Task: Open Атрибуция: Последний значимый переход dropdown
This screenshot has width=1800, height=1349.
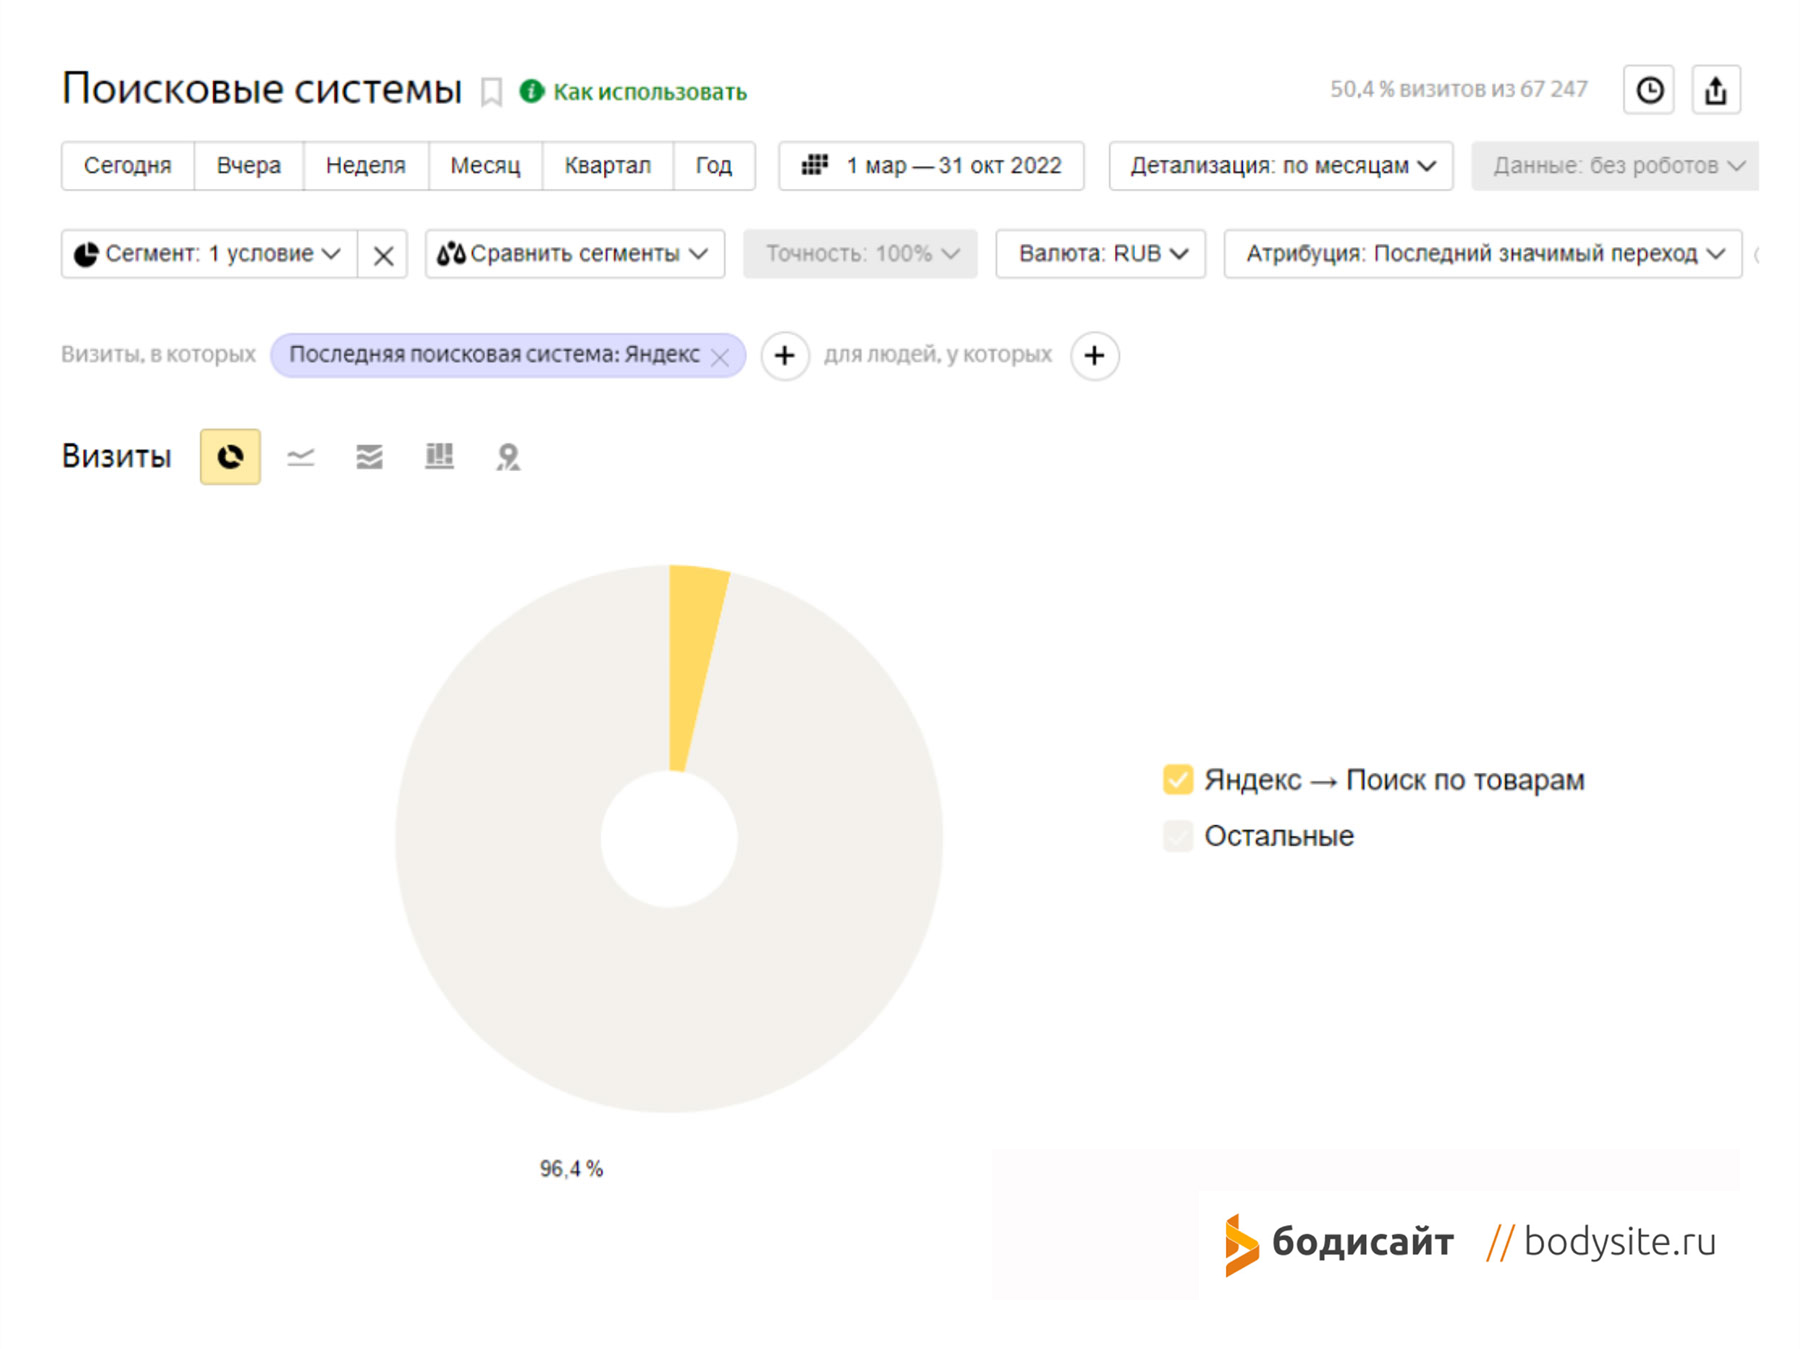Action: tap(1483, 254)
